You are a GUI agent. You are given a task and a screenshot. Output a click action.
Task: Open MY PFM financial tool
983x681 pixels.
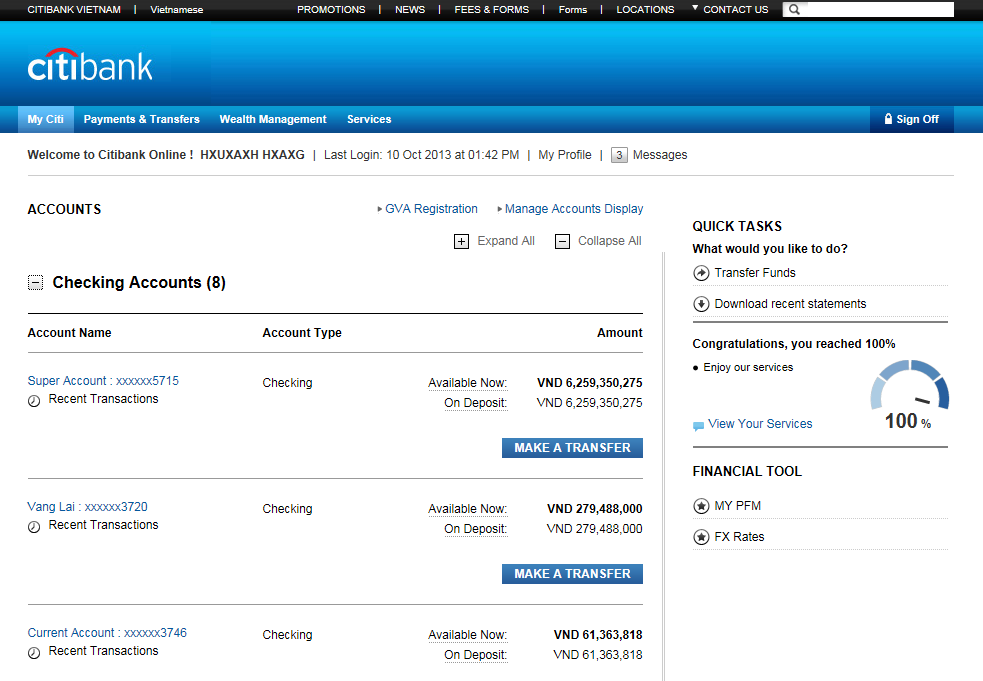click(737, 505)
